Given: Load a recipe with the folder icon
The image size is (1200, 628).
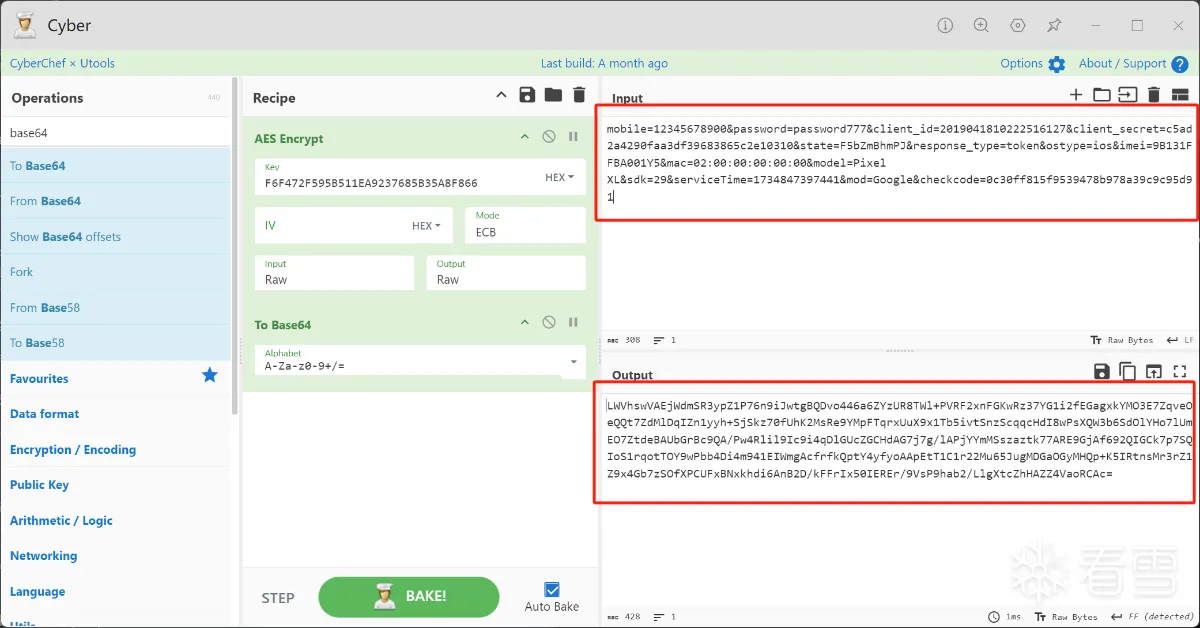Looking at the screenshot, I should (553, 95).
